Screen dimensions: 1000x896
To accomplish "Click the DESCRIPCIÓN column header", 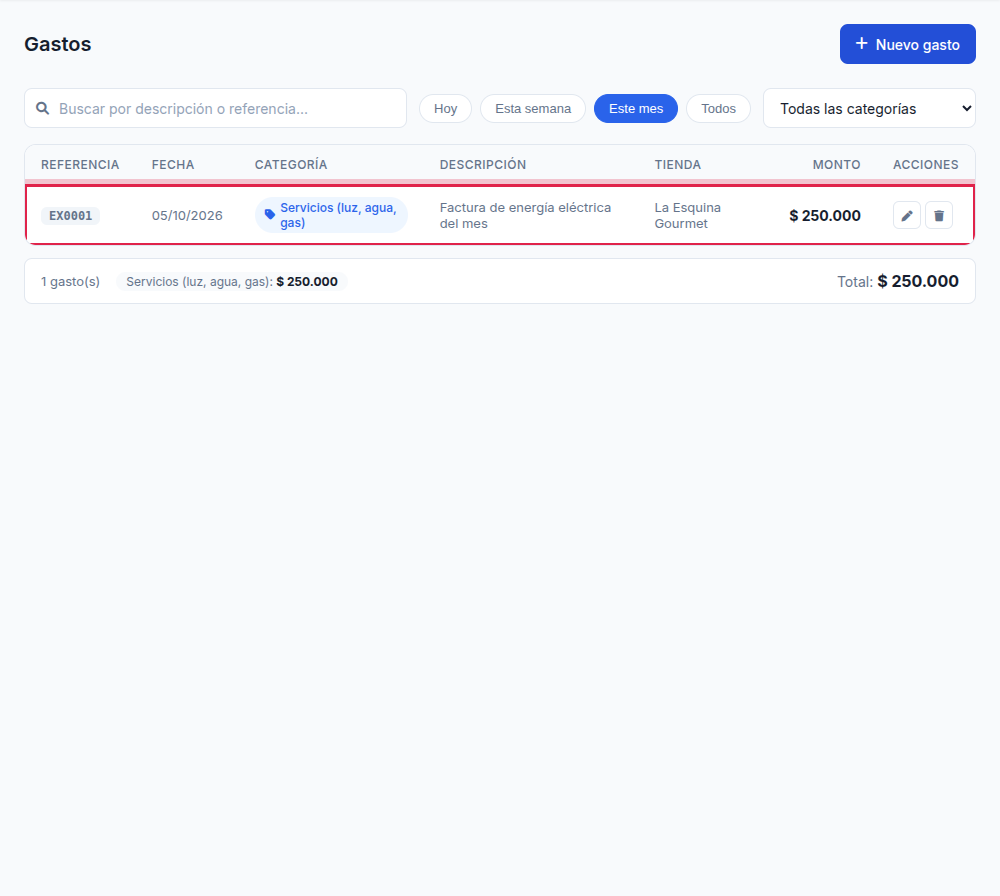I will click(x=483, y=165).
